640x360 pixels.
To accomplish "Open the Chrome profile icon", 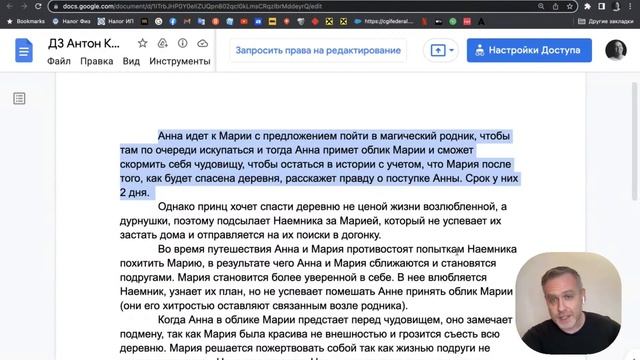I will point(616,6).
